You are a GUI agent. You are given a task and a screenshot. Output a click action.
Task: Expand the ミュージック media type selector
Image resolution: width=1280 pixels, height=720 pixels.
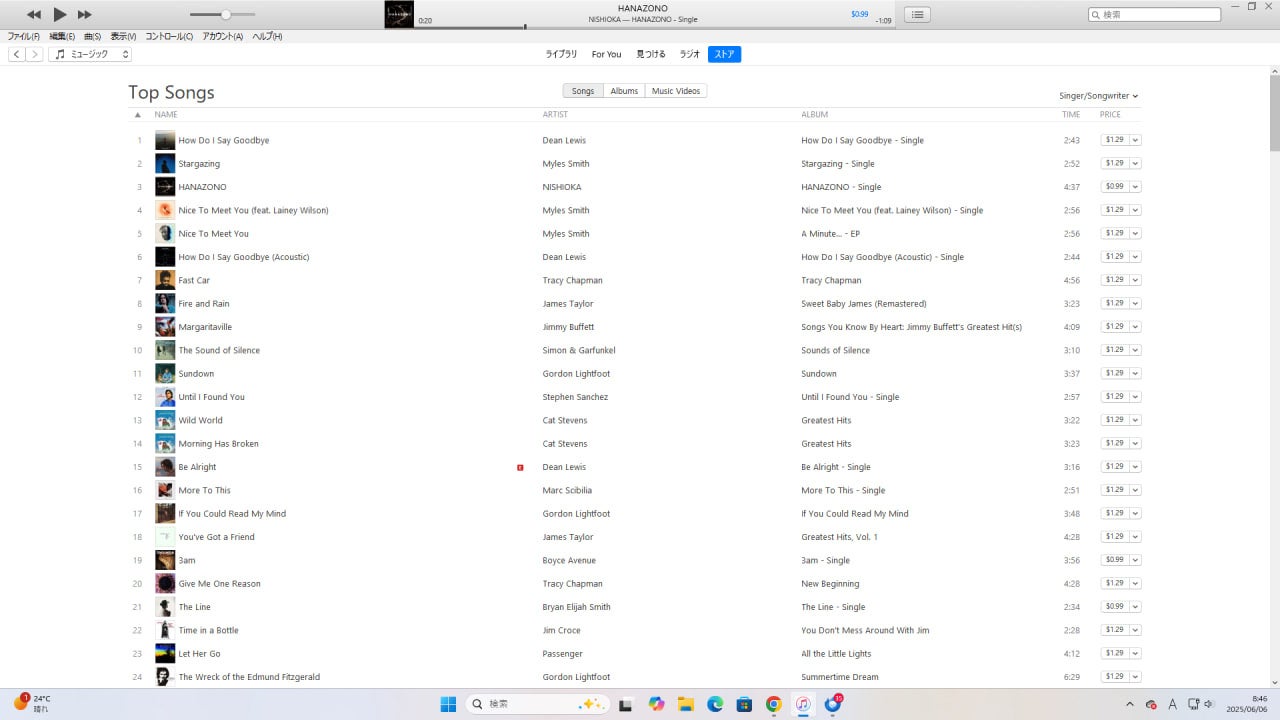tap(90, 54)
